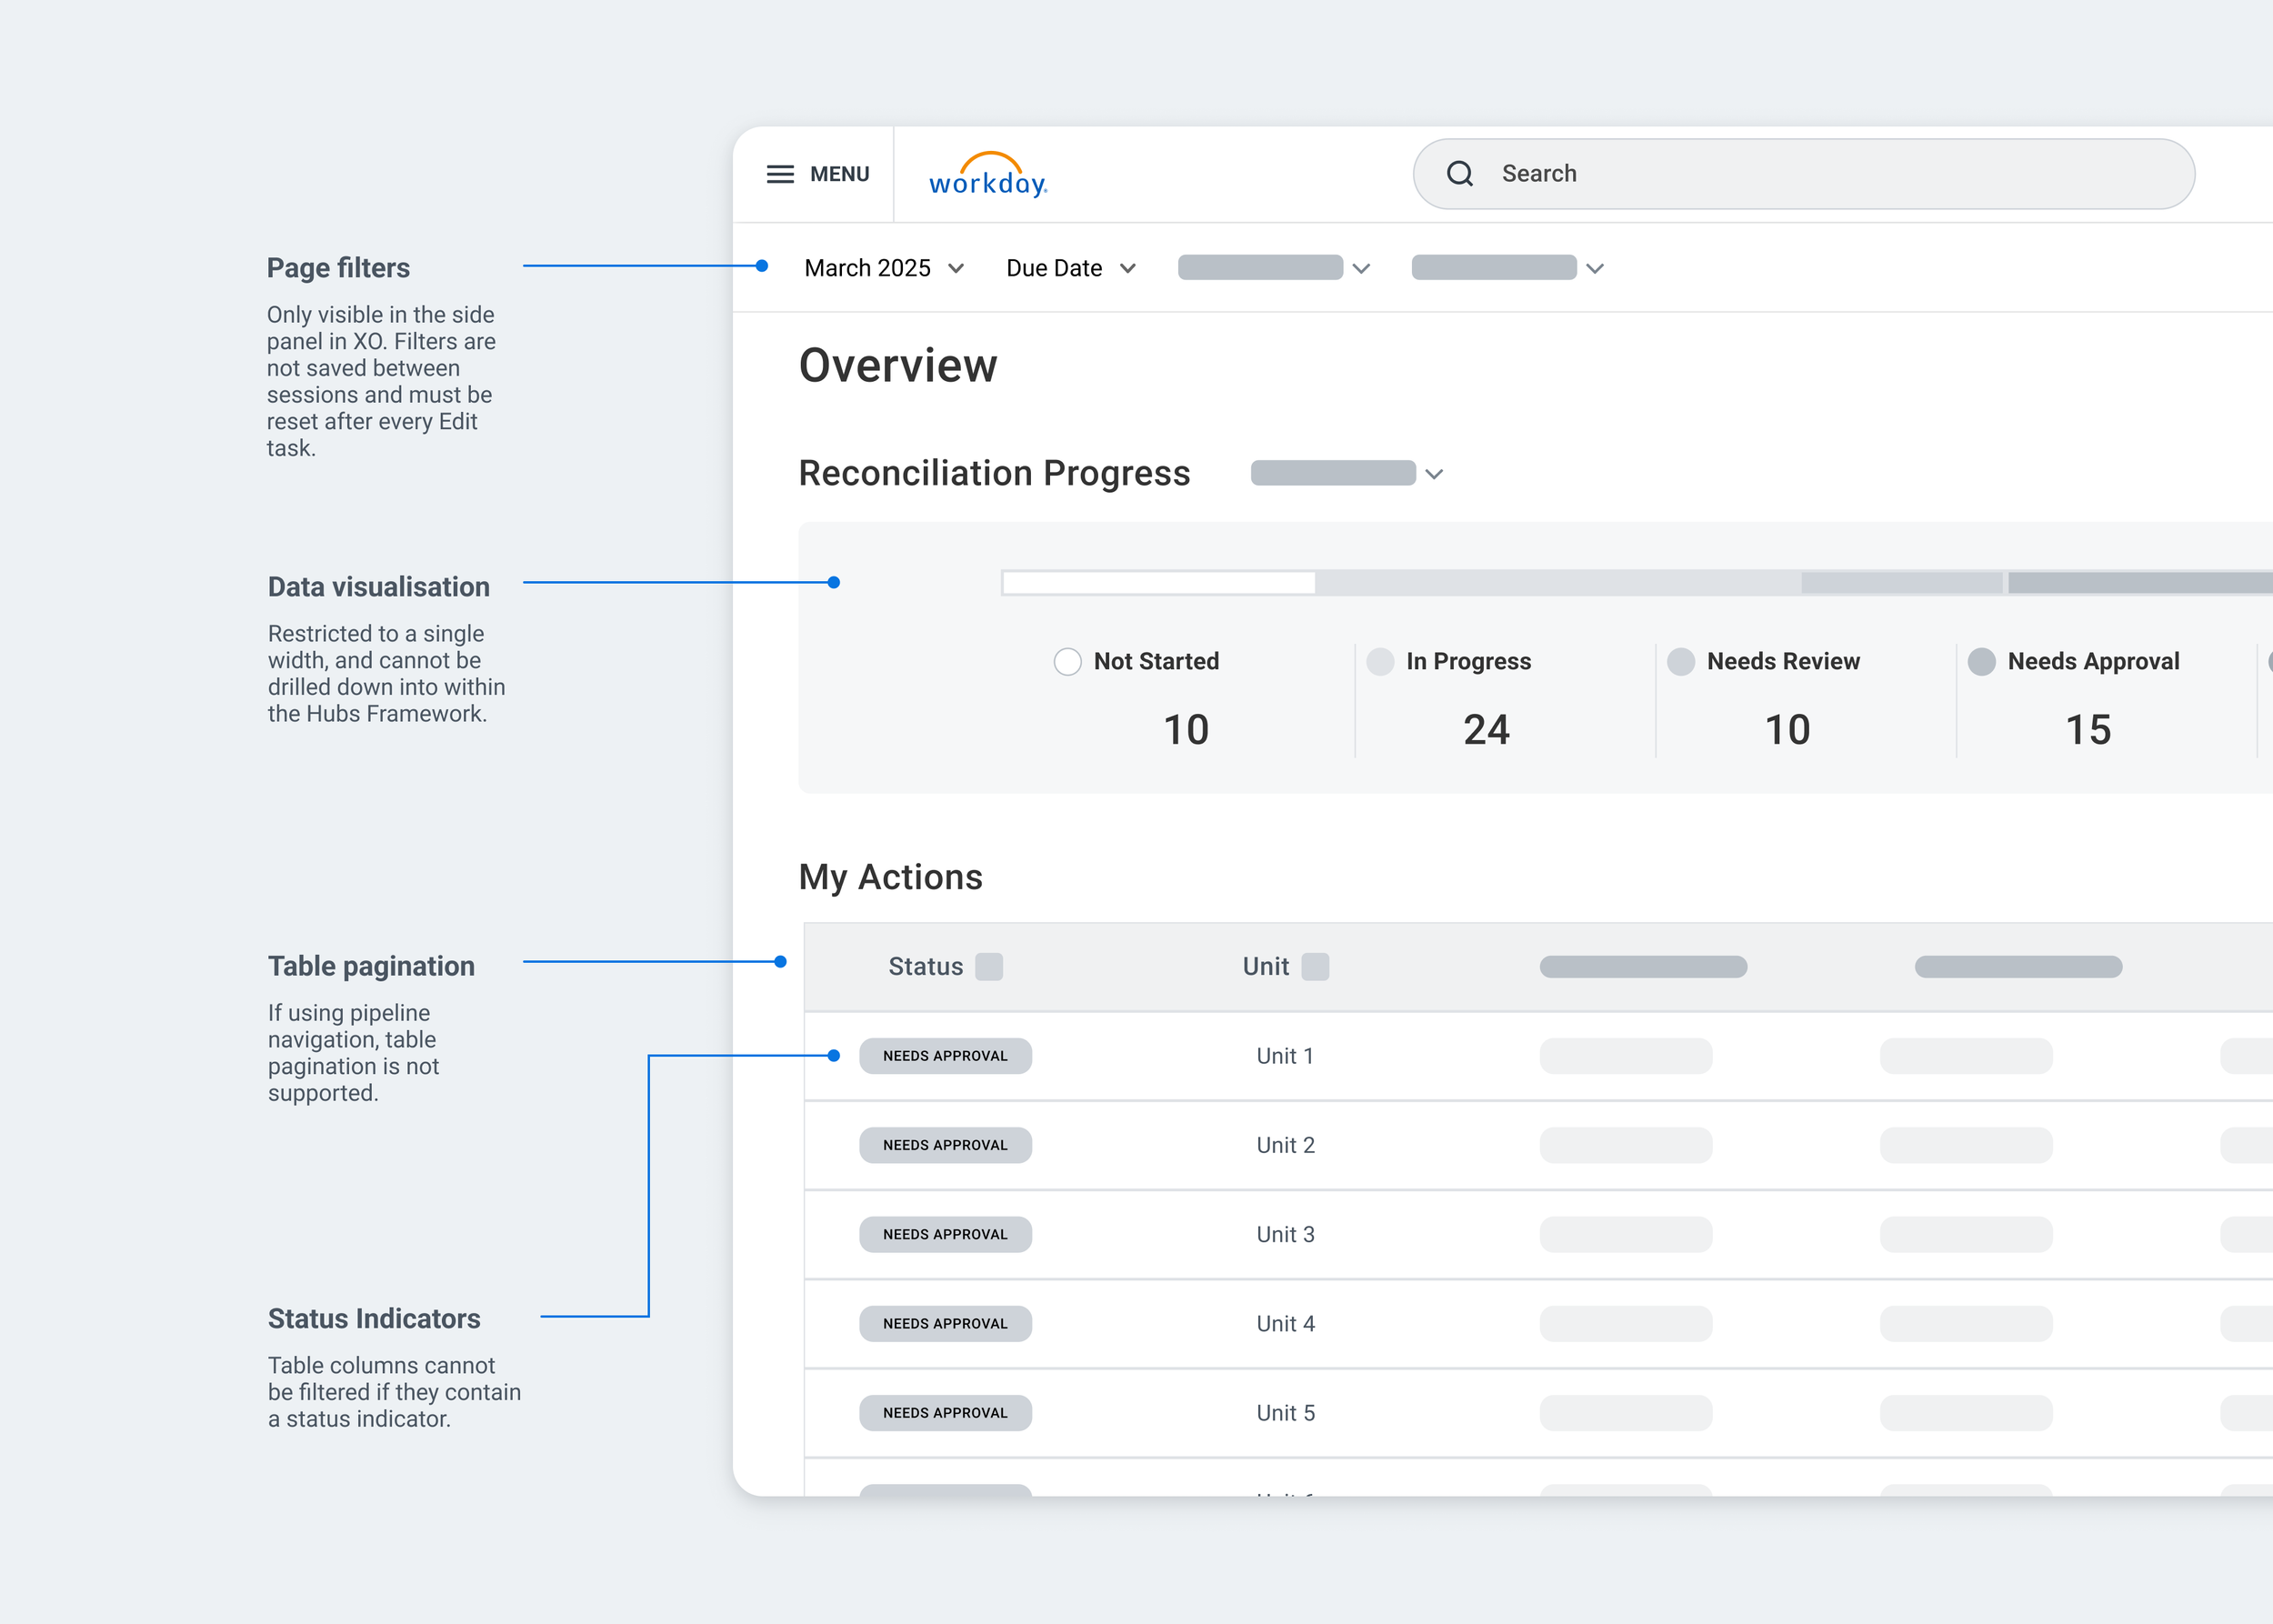Screen dimensions: 2273x1624
Task: Click the Needs Review legend circle
Action: tap(1681, 662)
